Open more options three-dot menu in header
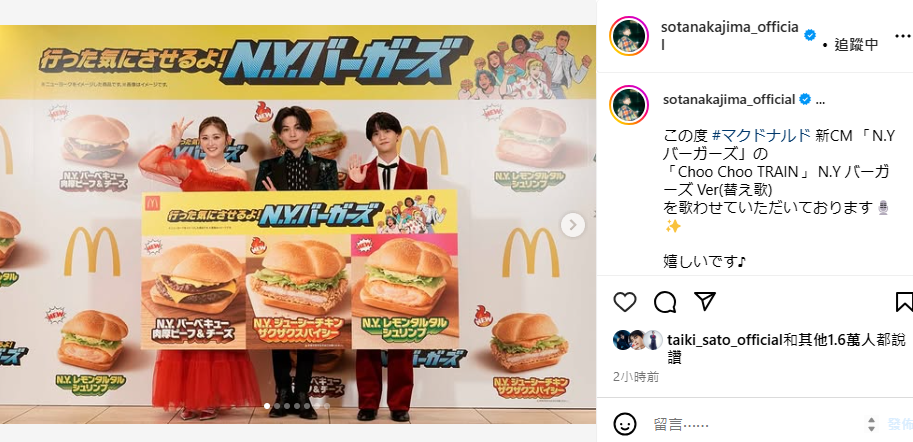The height and width of the screenshot is (442, 913). point(900,36)
